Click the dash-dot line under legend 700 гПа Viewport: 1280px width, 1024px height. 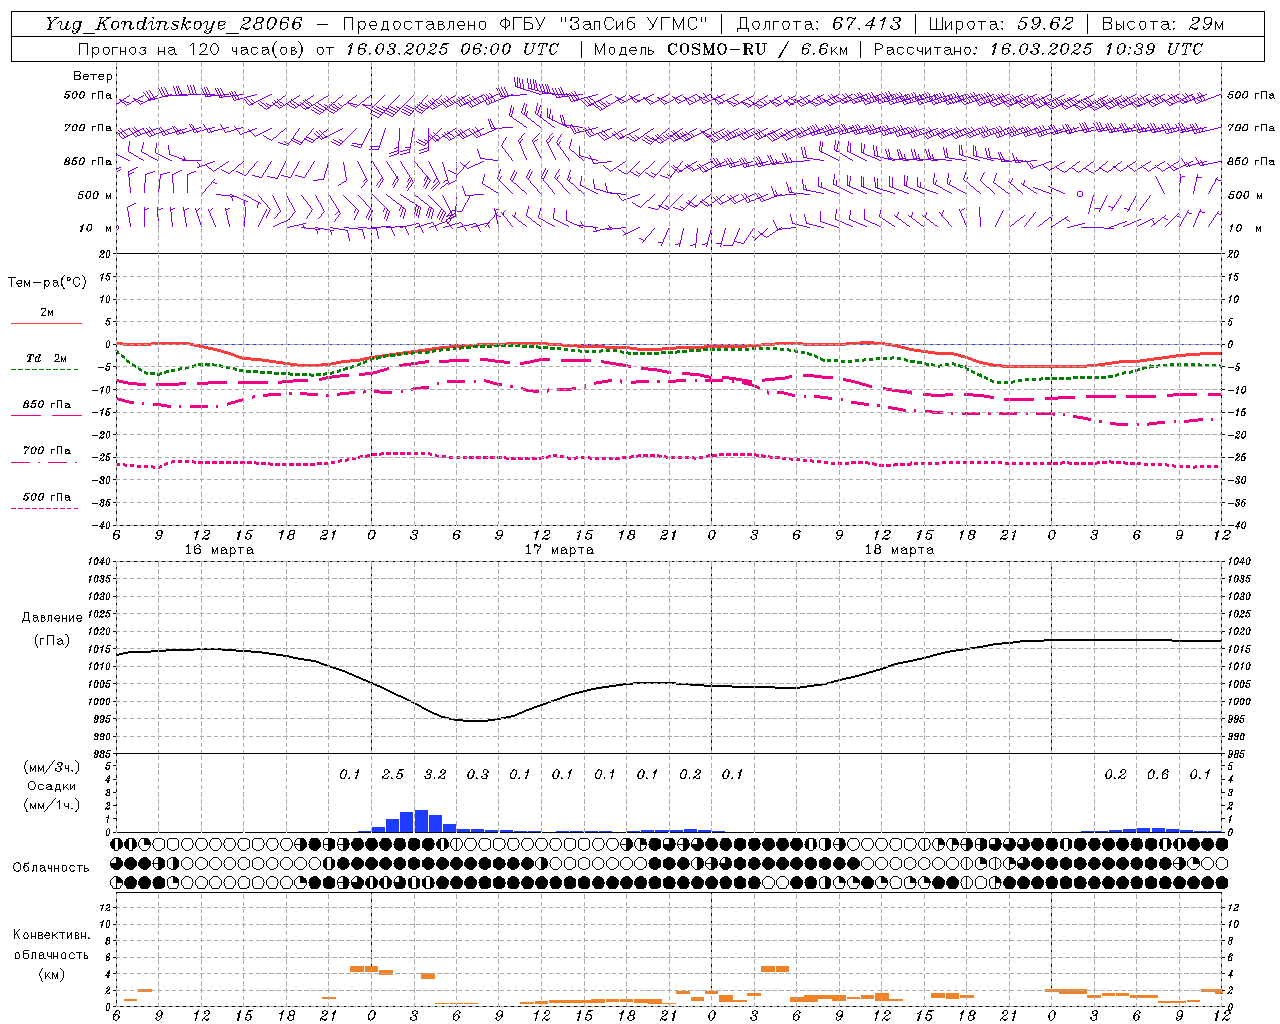click(x=44, y=462)
